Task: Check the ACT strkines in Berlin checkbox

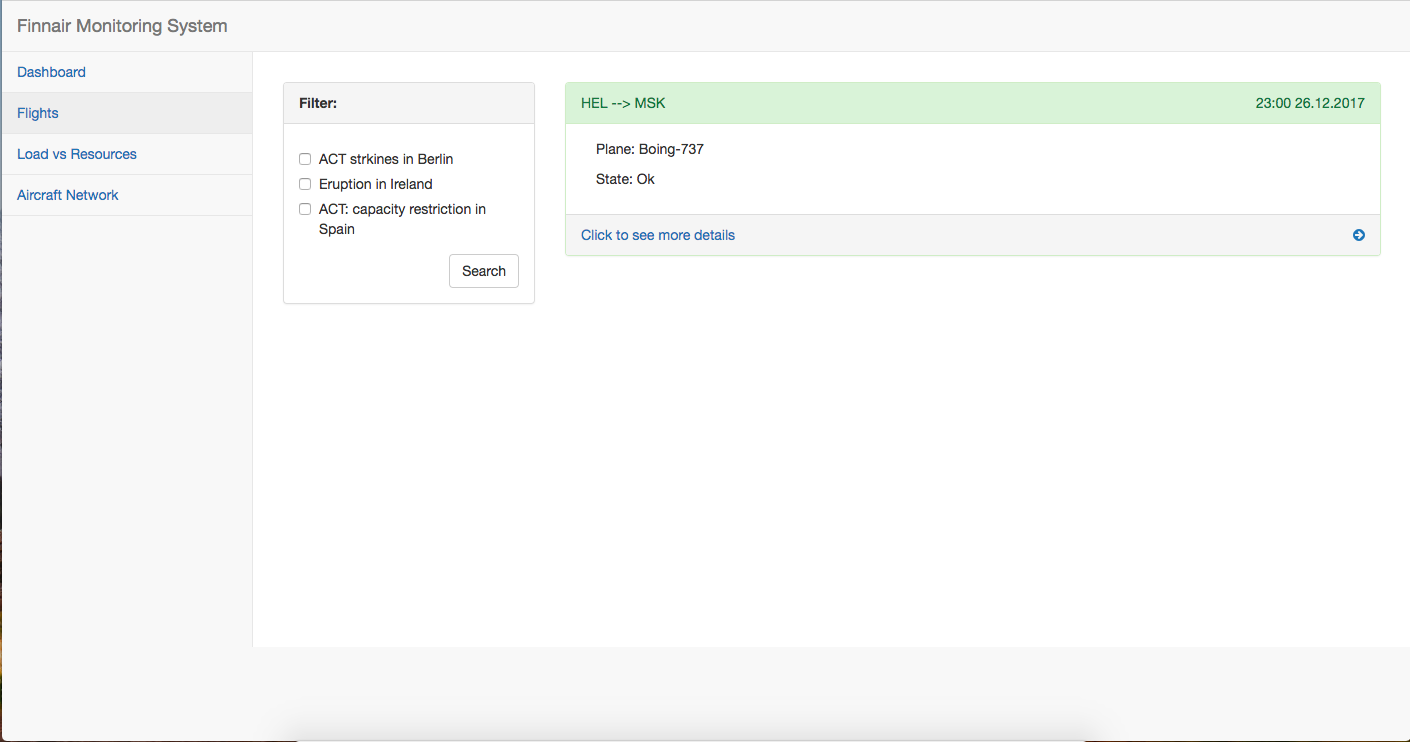Action: point(305,159)
